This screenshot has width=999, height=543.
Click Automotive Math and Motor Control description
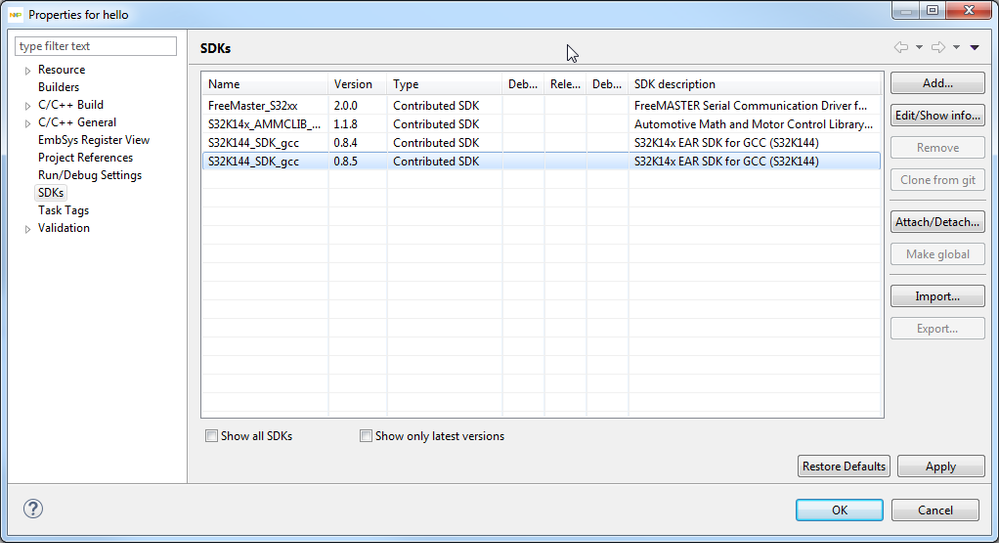(753, 124)
